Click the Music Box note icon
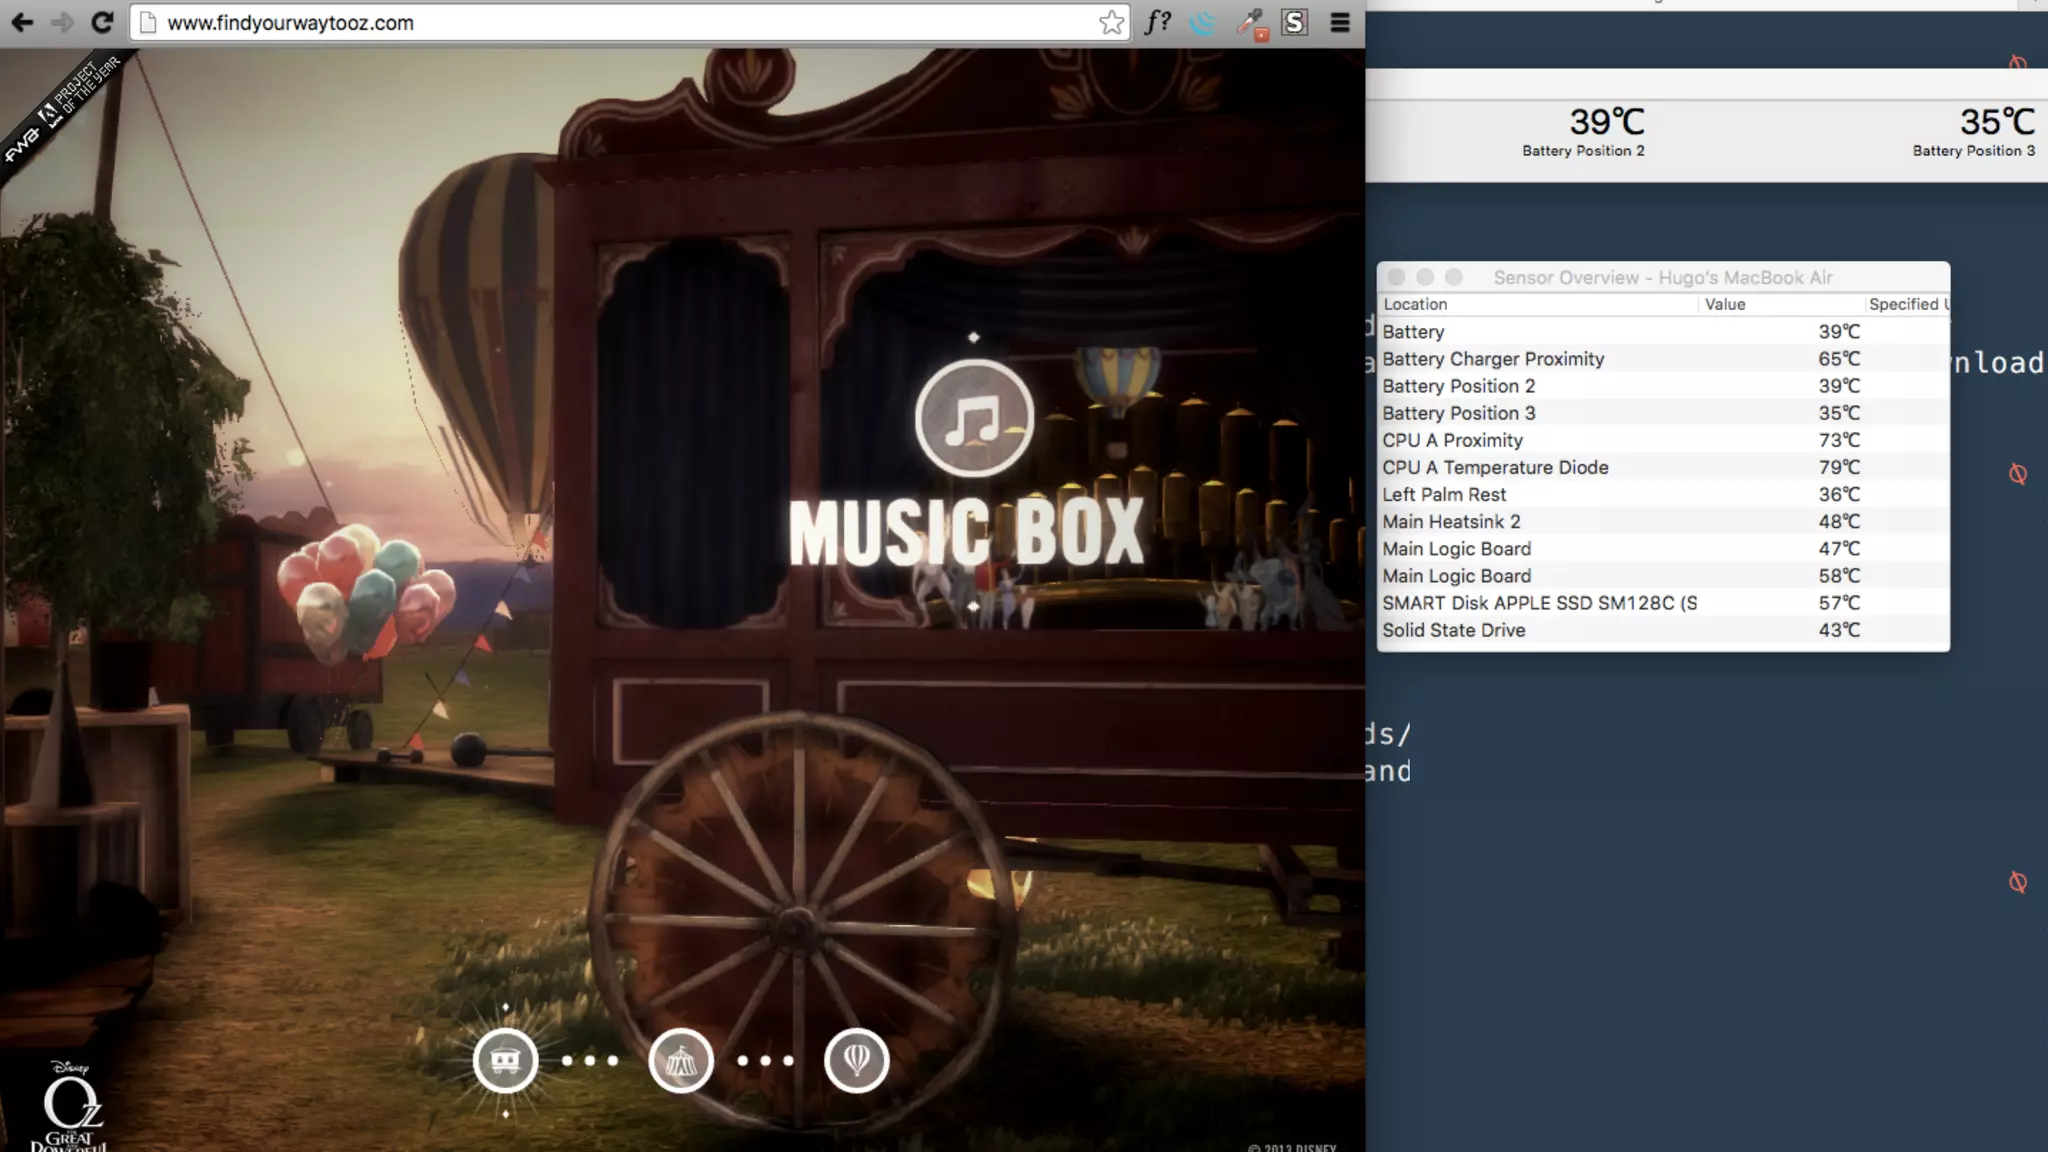The height and width of the screenshot is (1152, 2048). pyautogui.click(x=974, y=418)
